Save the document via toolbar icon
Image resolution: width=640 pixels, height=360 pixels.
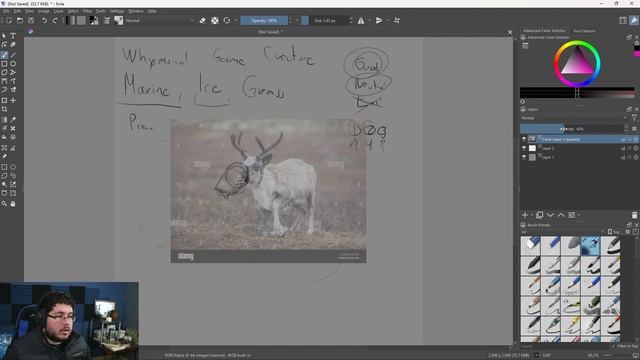point(31,20)
